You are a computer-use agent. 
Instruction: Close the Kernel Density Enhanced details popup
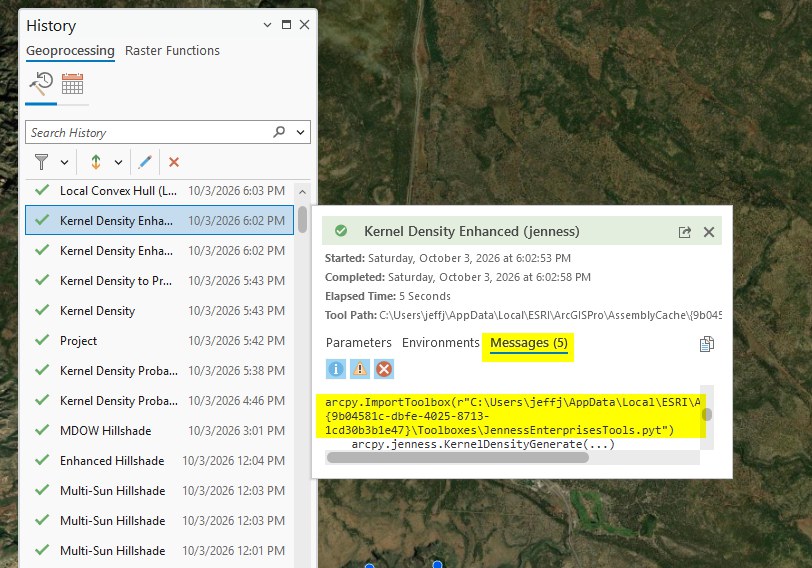tap(709, 232)
